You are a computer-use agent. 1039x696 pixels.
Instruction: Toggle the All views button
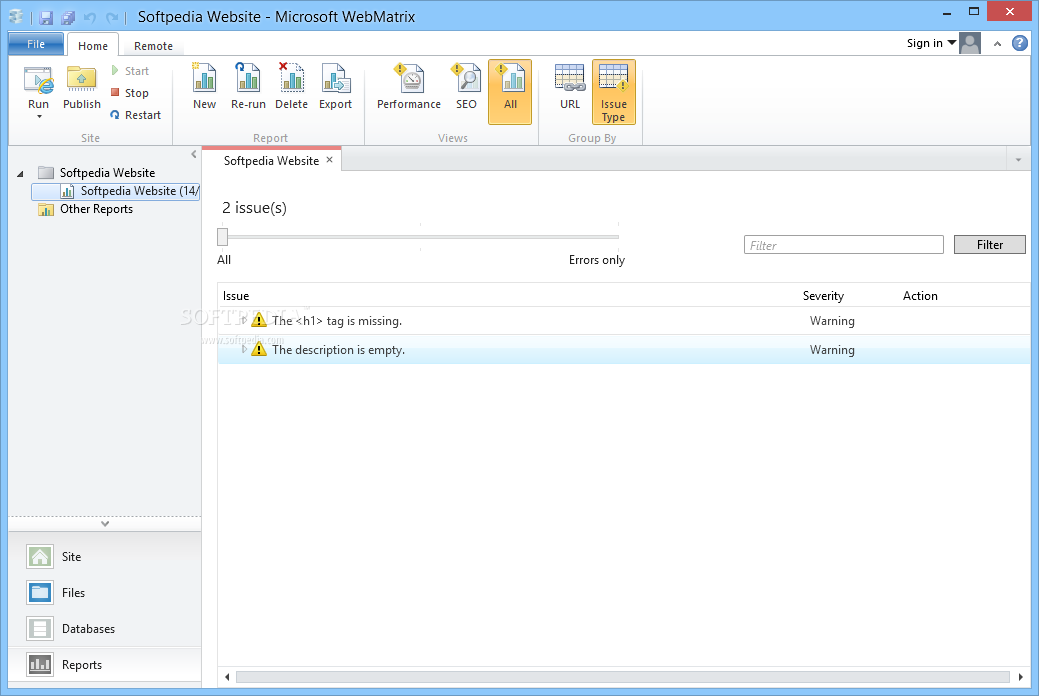coord(510,91)
